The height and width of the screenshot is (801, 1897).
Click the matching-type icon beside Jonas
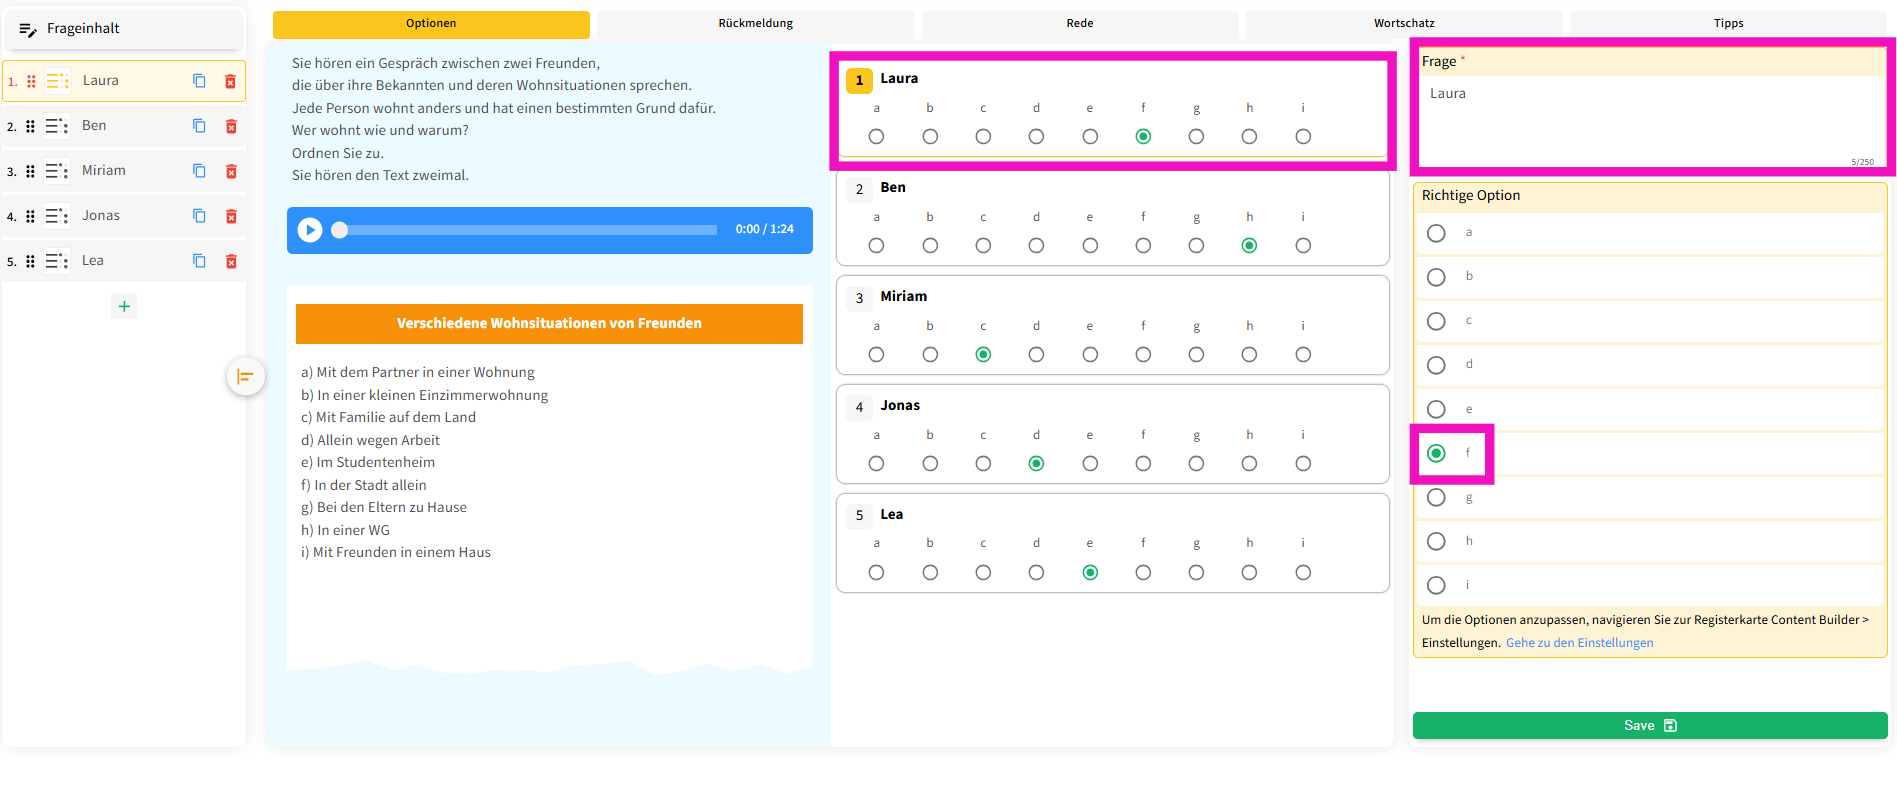tap(57, 216)
